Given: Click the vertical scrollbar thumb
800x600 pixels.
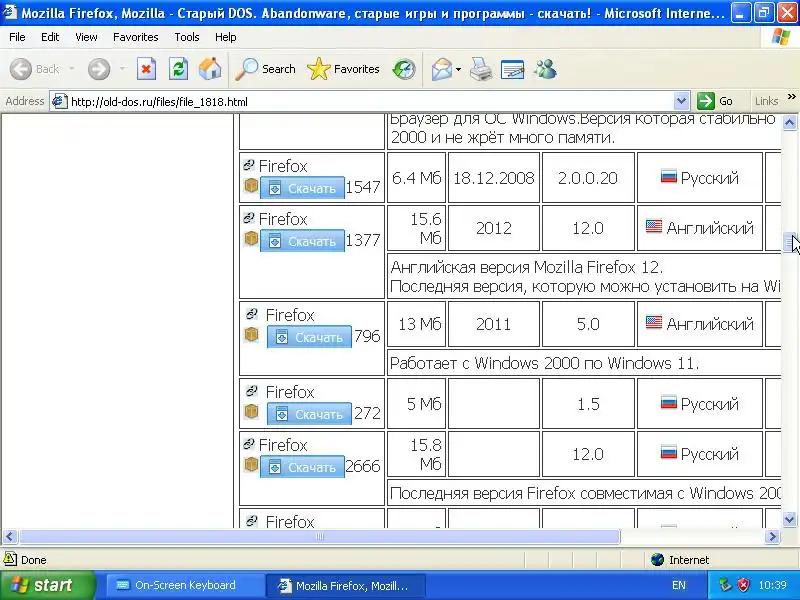Looking at the screenshot, I should [789, 243].
